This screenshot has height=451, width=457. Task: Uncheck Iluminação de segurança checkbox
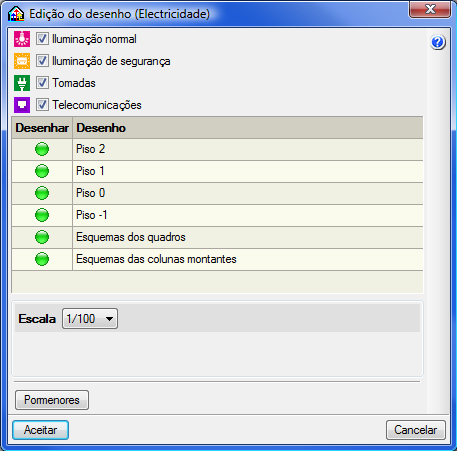(42, 61)
